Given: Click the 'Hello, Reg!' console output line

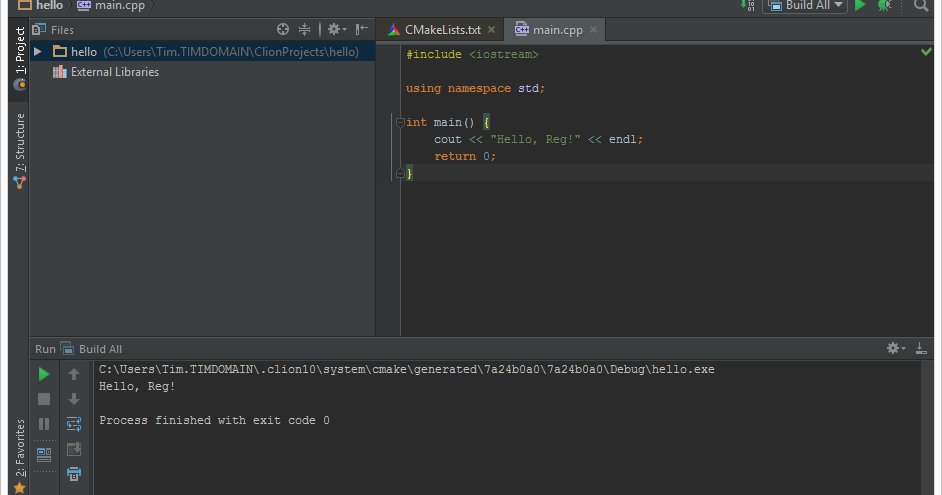Looking at the screenshot, I should coord(137,386).
